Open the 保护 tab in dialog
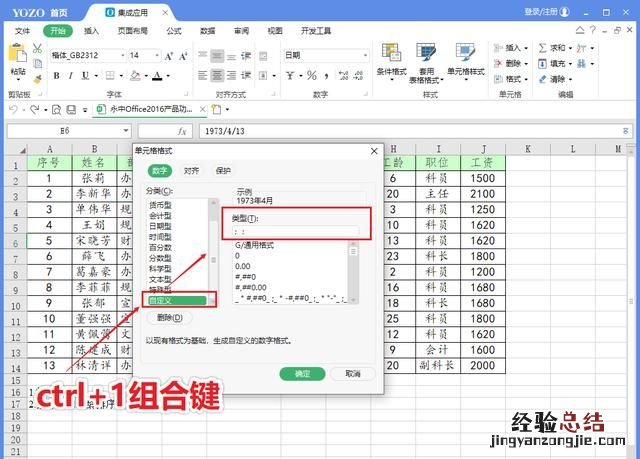 (223, 171)
